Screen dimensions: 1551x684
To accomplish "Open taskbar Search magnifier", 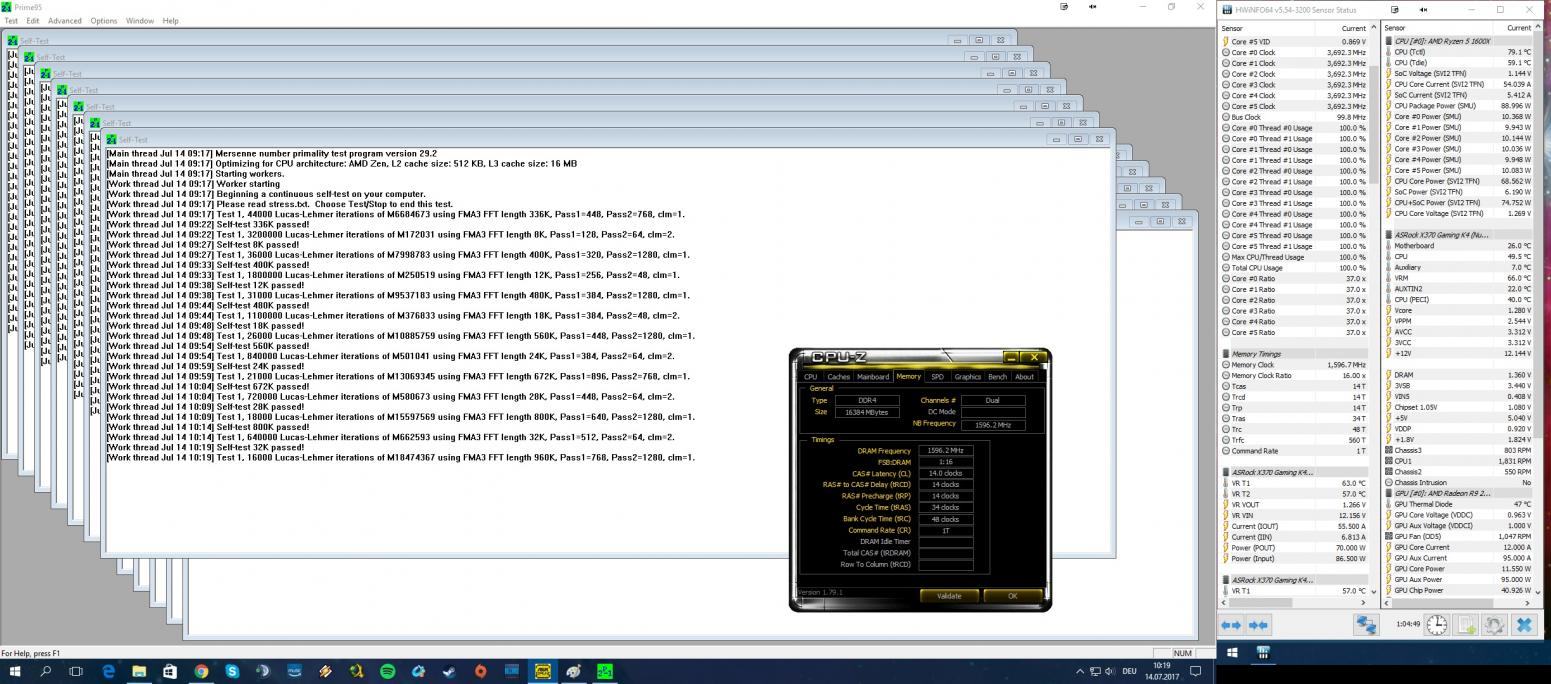I will pos(46,671).
